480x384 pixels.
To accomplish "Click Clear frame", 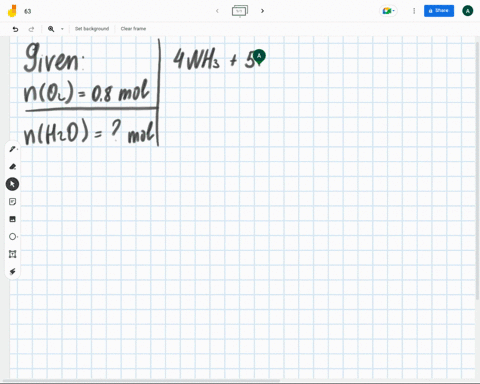I will [133, 29].
